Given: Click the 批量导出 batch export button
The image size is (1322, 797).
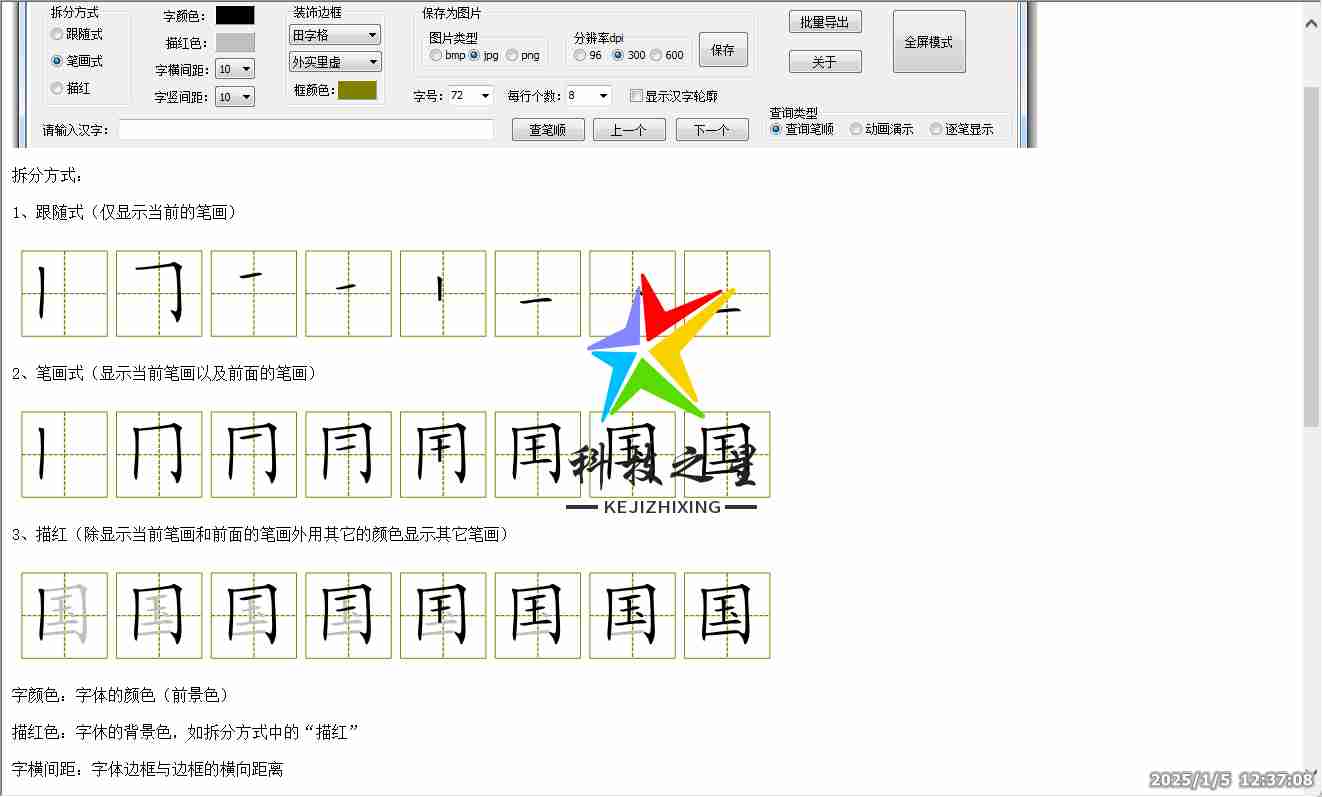Looking at the screenshot, I should click(x=824, y=21).
